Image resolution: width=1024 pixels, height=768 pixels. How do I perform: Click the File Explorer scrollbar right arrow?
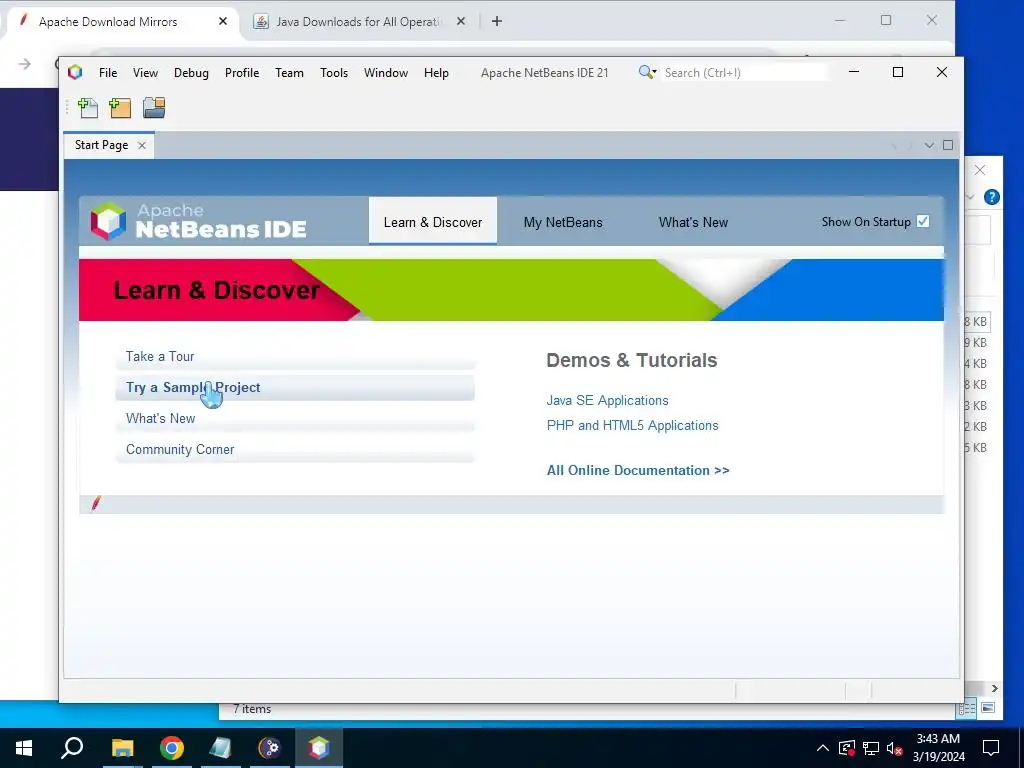pyautogui.click(x=994, y=688)
